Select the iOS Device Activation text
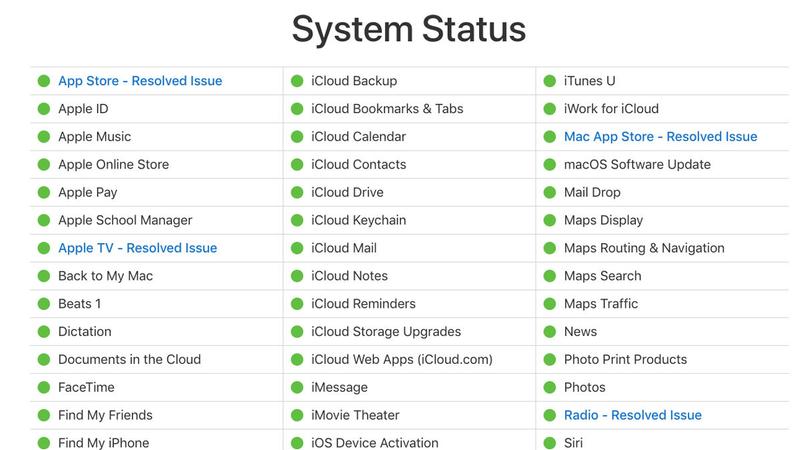 (374, 443)
